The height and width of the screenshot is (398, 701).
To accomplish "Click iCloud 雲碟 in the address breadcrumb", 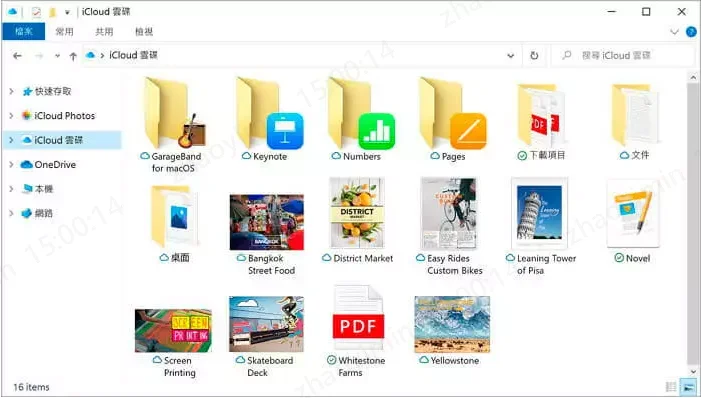I will tap(133, 55).
